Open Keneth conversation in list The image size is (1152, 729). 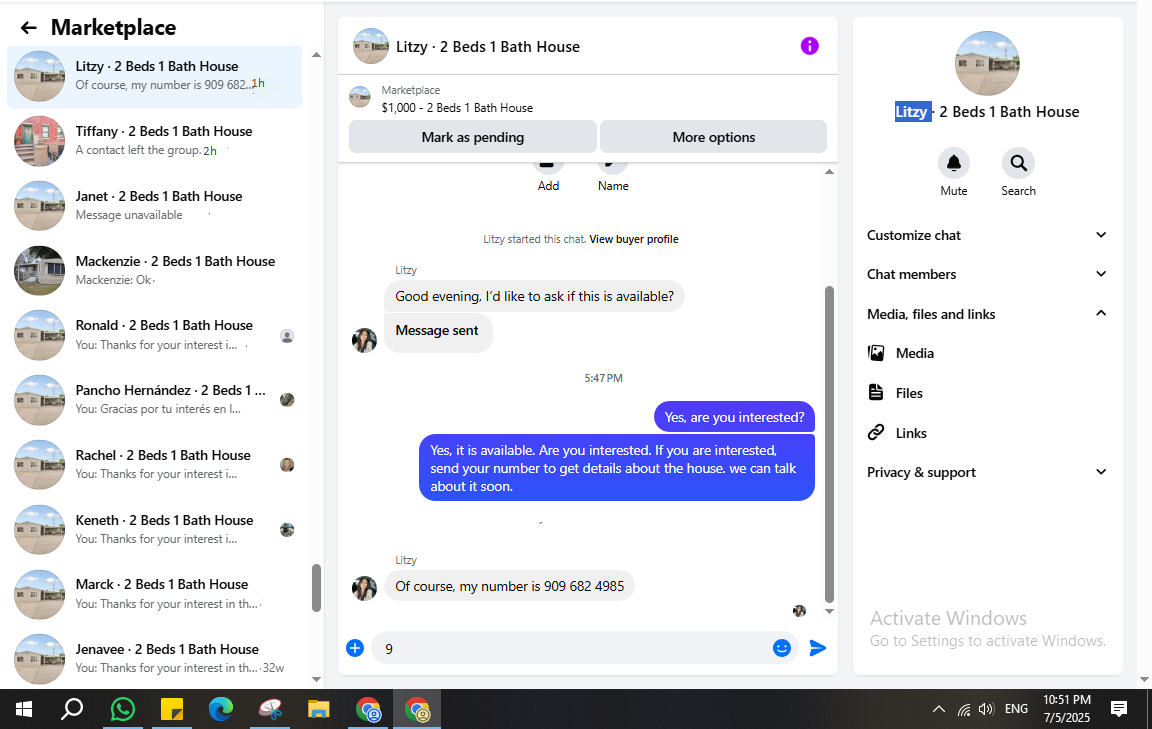pyautogui.click(x=154, y=528)
